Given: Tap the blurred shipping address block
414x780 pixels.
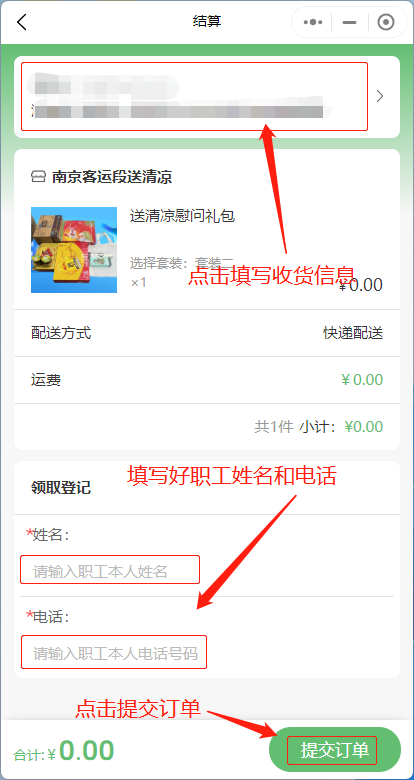Looking at the screenshot, I should tap(194, 97).
